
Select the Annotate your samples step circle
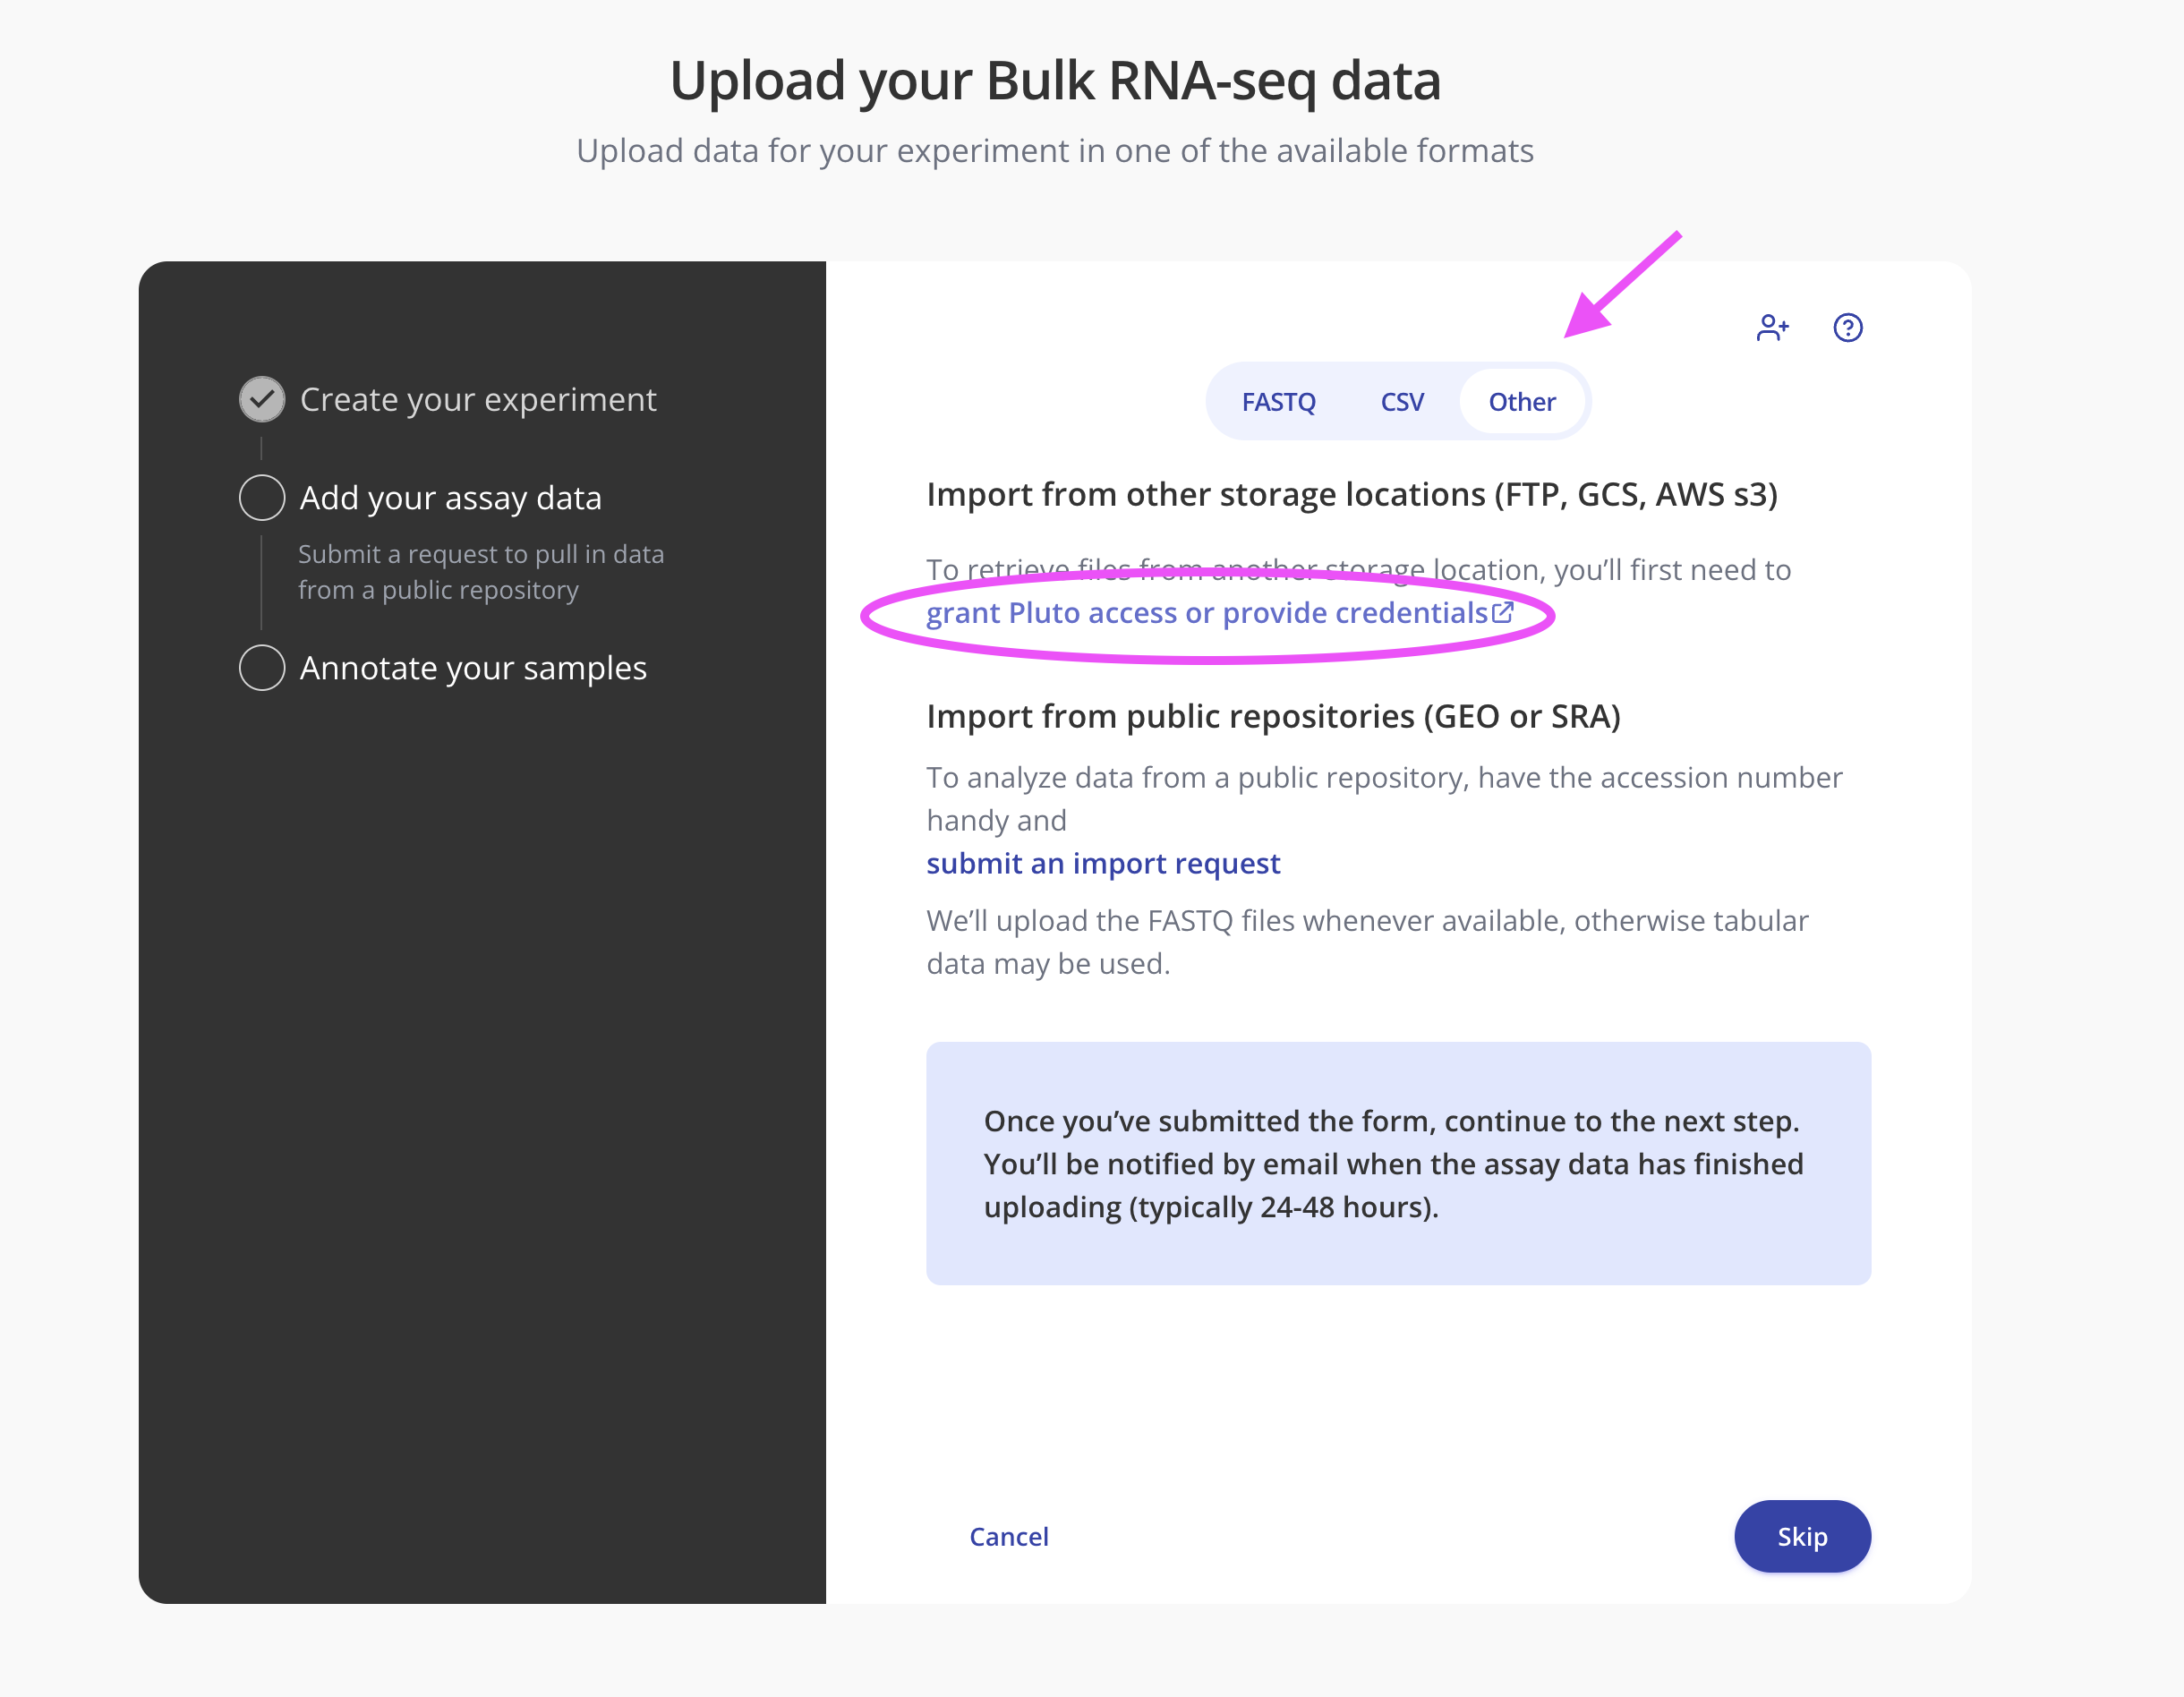262,668
